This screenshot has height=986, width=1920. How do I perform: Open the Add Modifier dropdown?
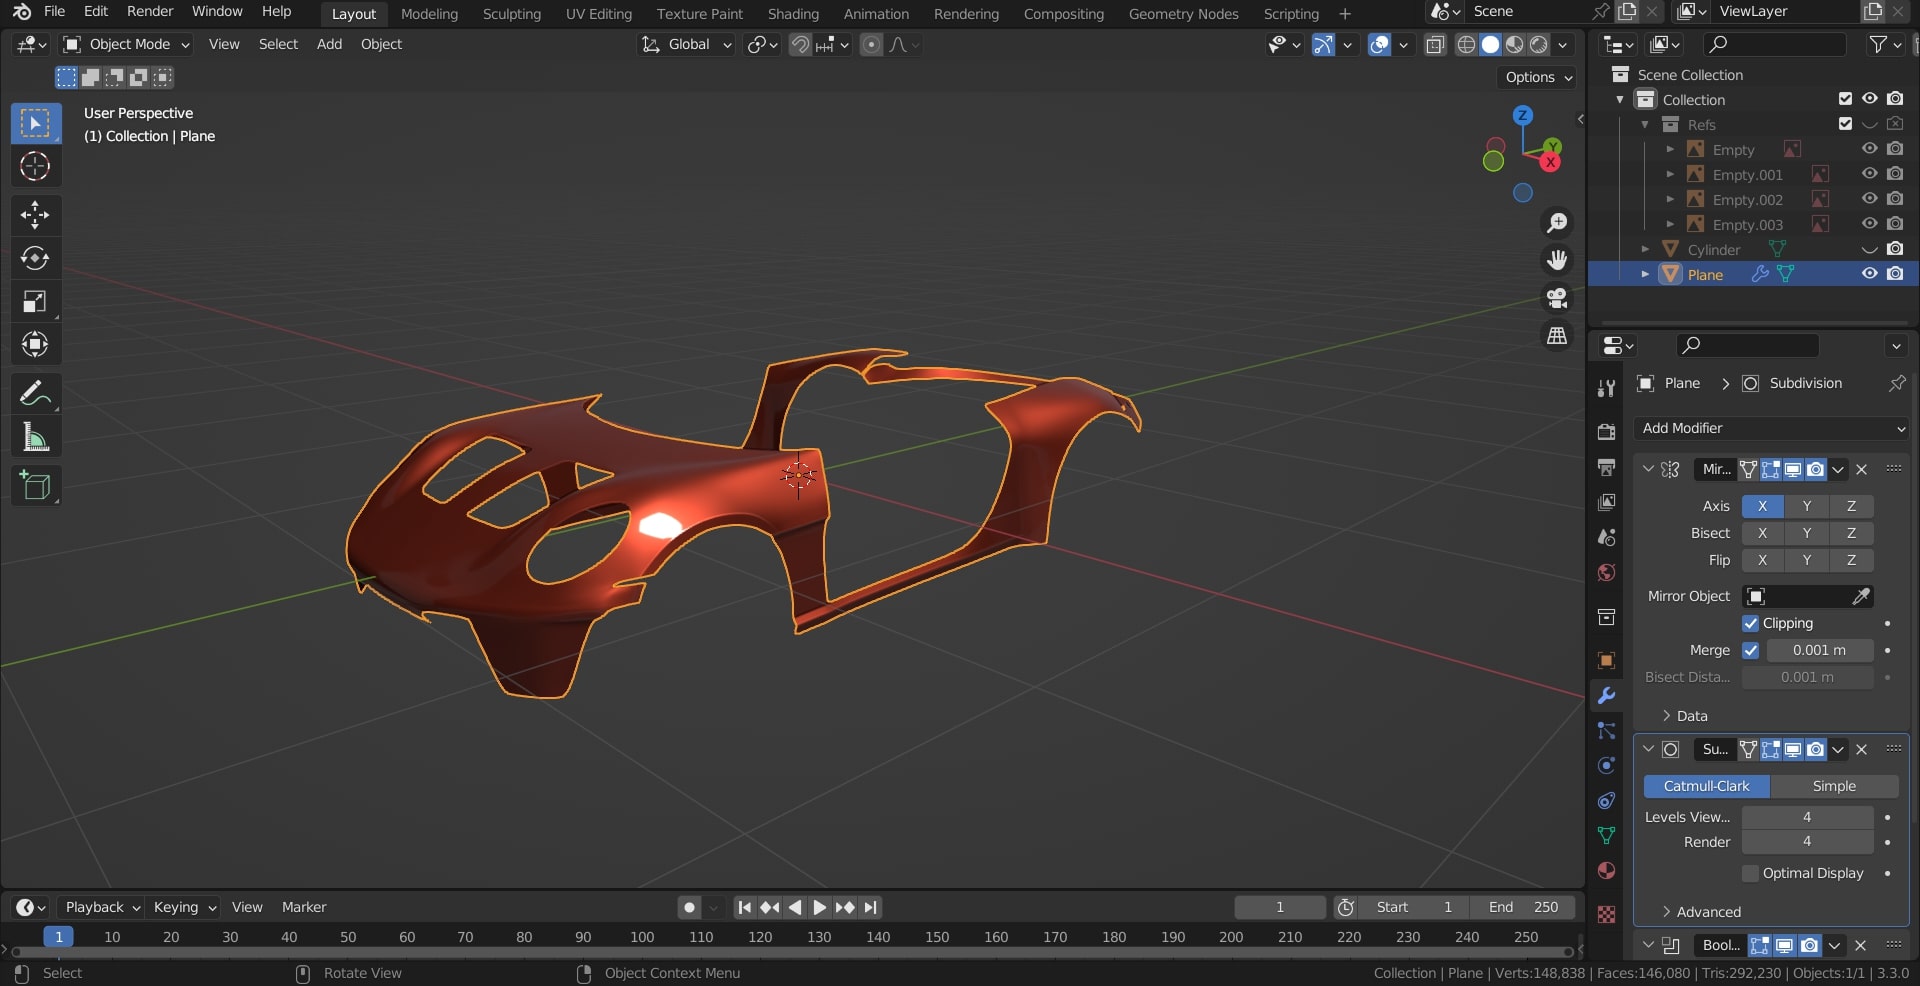(x=1771, y=428)
